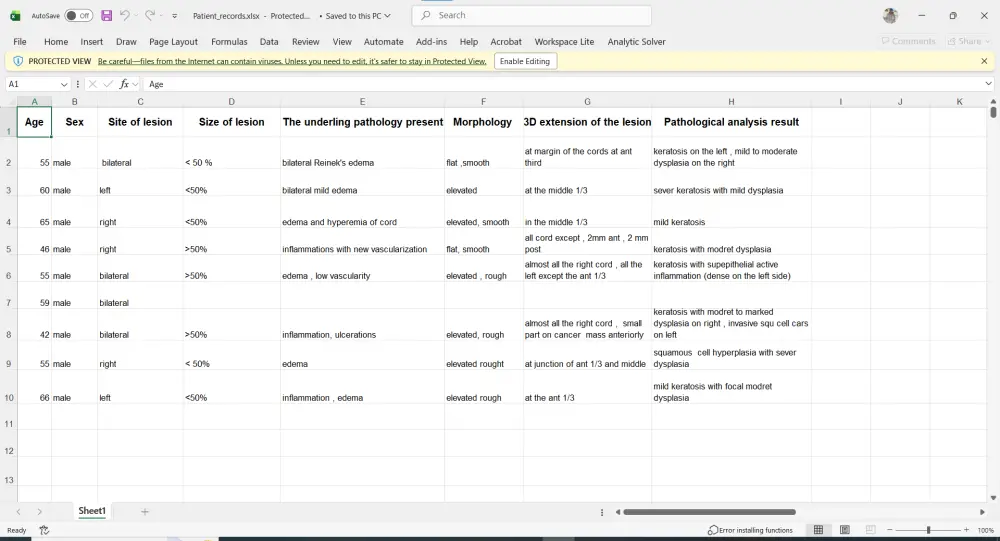Click the sheet tab bar options dots
The width and height of the screenshot is (1000, 541).
[601, 512]
